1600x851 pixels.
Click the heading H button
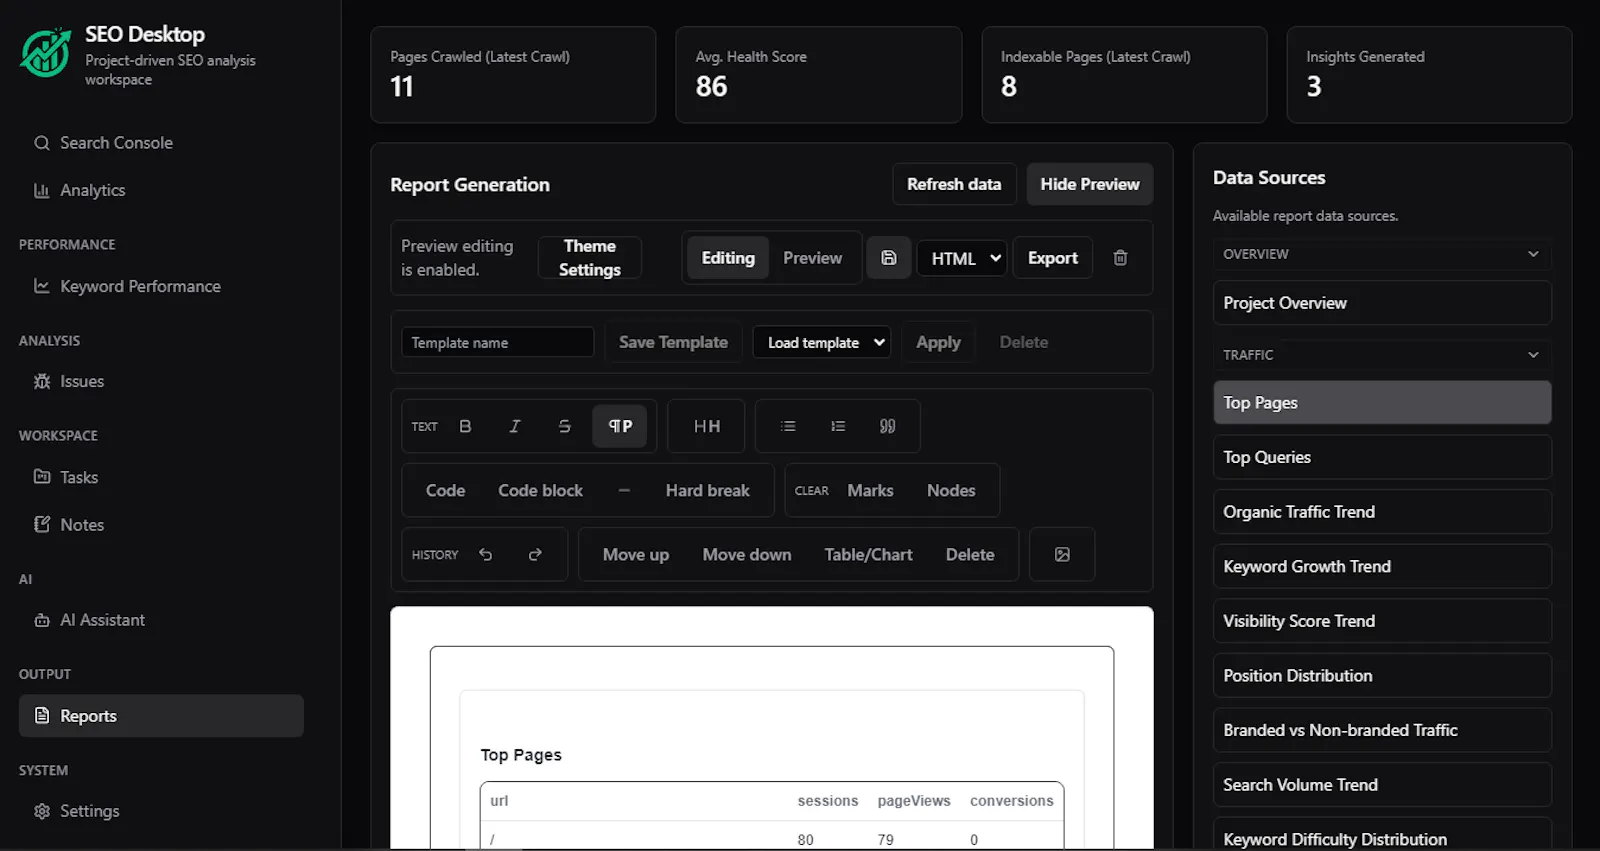[706, 426]
